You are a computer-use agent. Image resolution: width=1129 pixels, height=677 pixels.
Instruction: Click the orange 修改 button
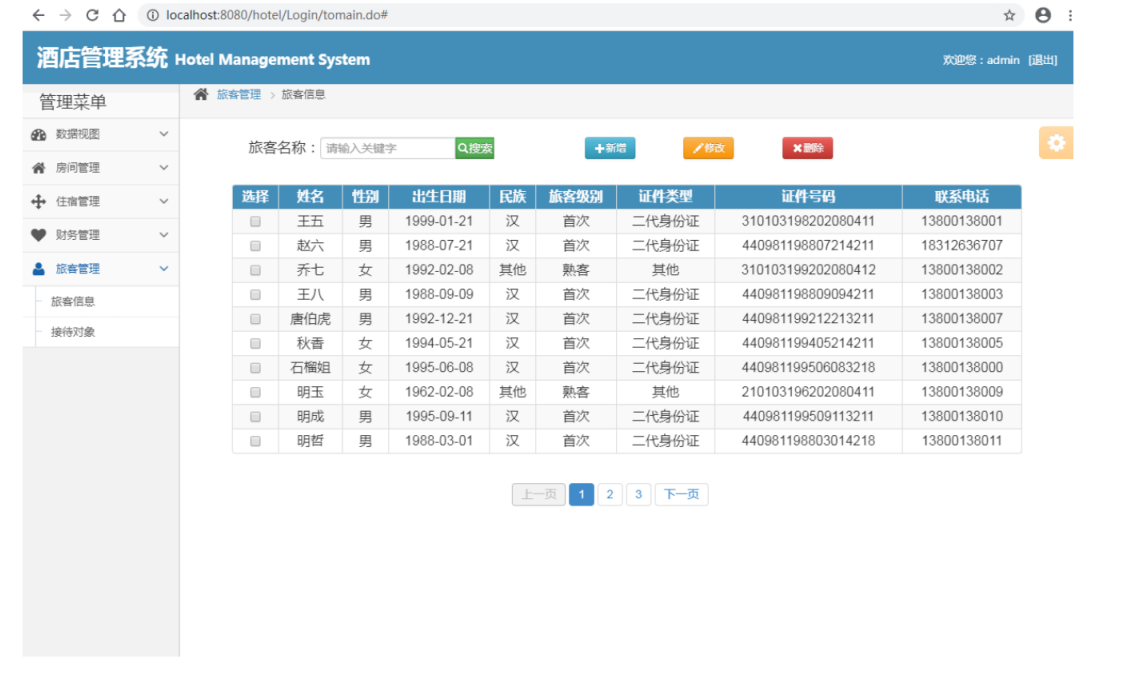click(x=709, y=148)
